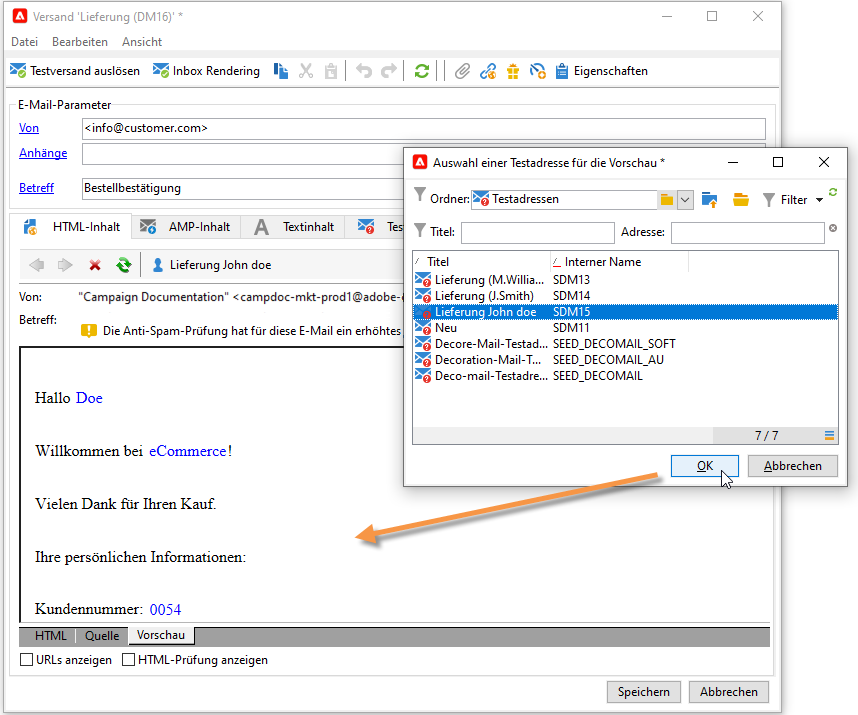Open the Ansicht menu
Screen dimensions: 858x715
[x=142, y=42]
